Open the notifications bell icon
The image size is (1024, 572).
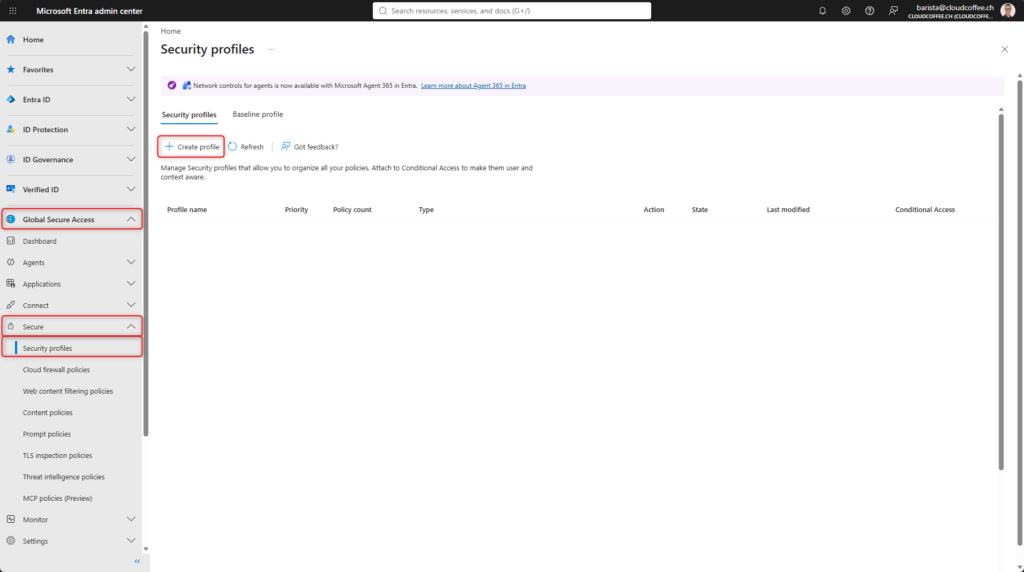(x=822, y=10)
